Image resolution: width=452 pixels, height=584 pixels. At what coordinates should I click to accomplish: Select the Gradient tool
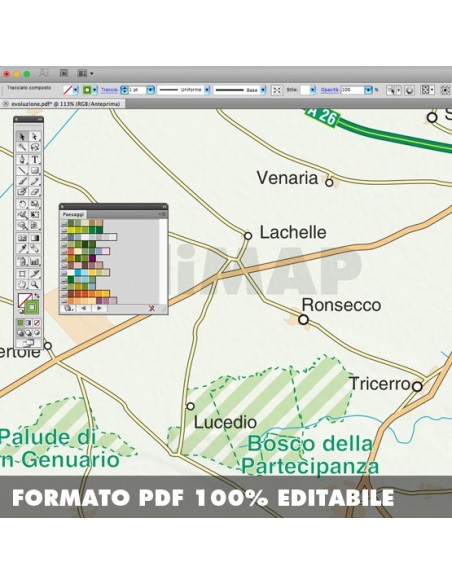click(35, 238)
